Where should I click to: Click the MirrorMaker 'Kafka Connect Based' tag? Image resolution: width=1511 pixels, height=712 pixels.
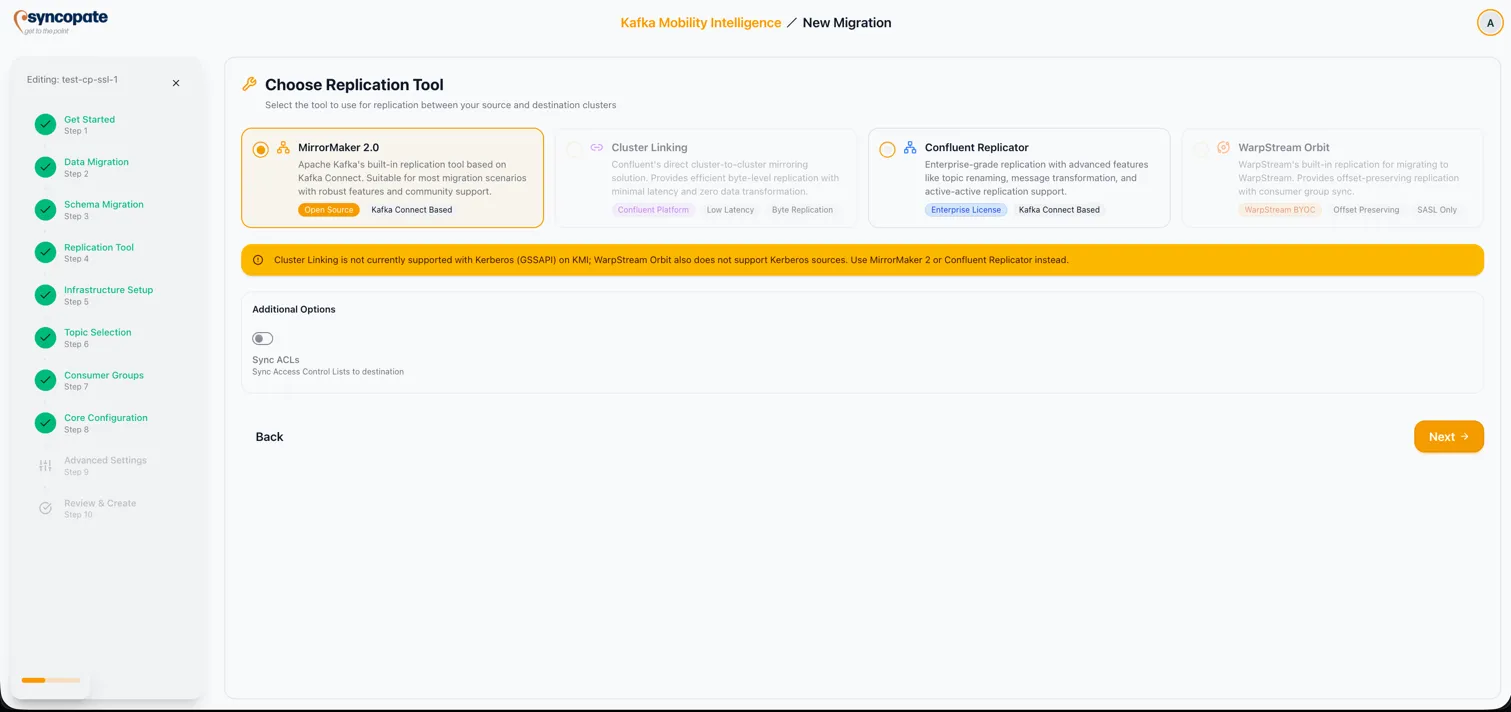[411, 210]
